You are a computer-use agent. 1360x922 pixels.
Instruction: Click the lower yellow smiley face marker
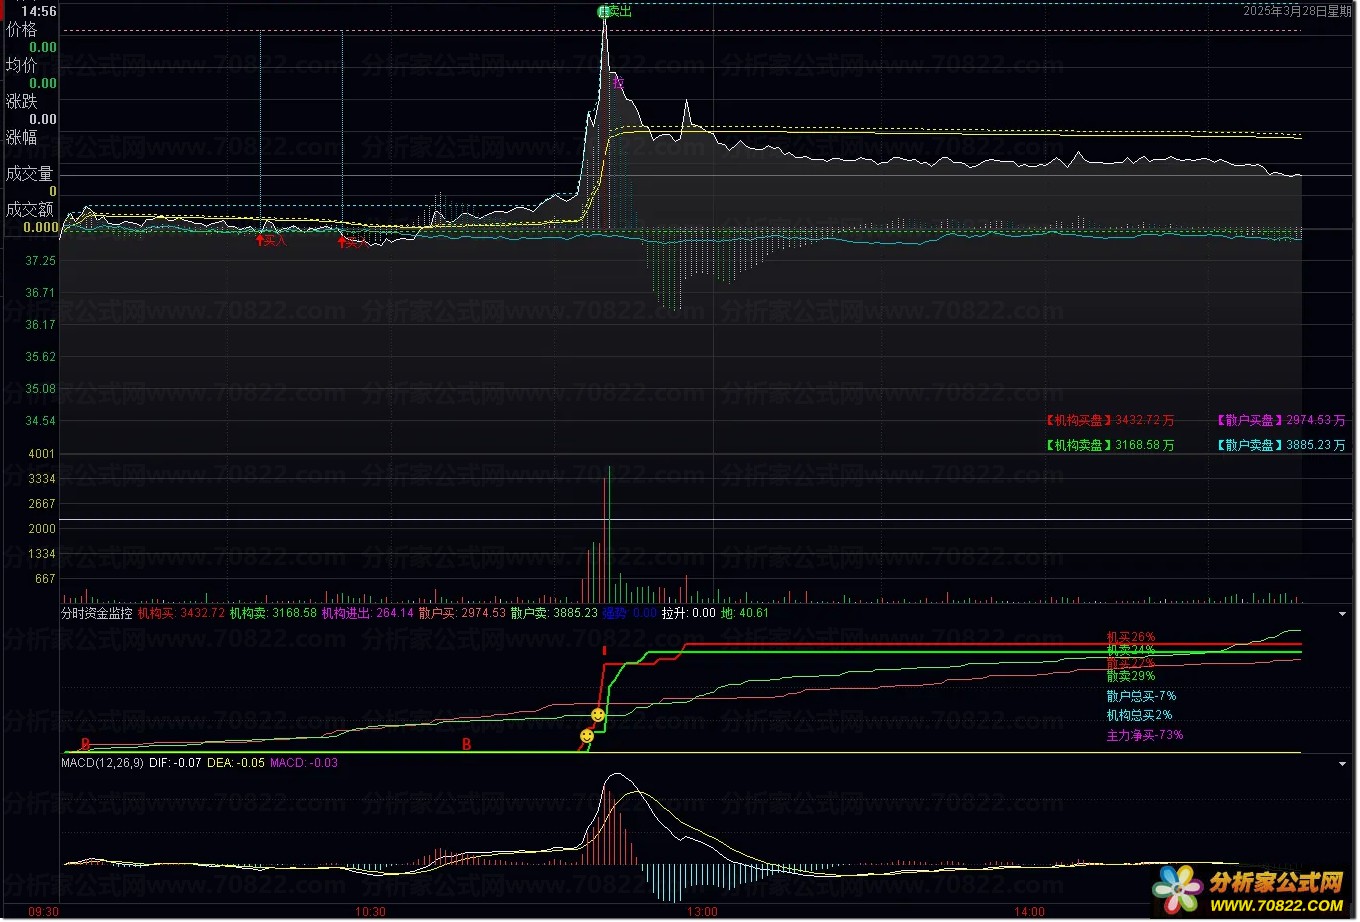pyautogui.click(x=586, y=736)
